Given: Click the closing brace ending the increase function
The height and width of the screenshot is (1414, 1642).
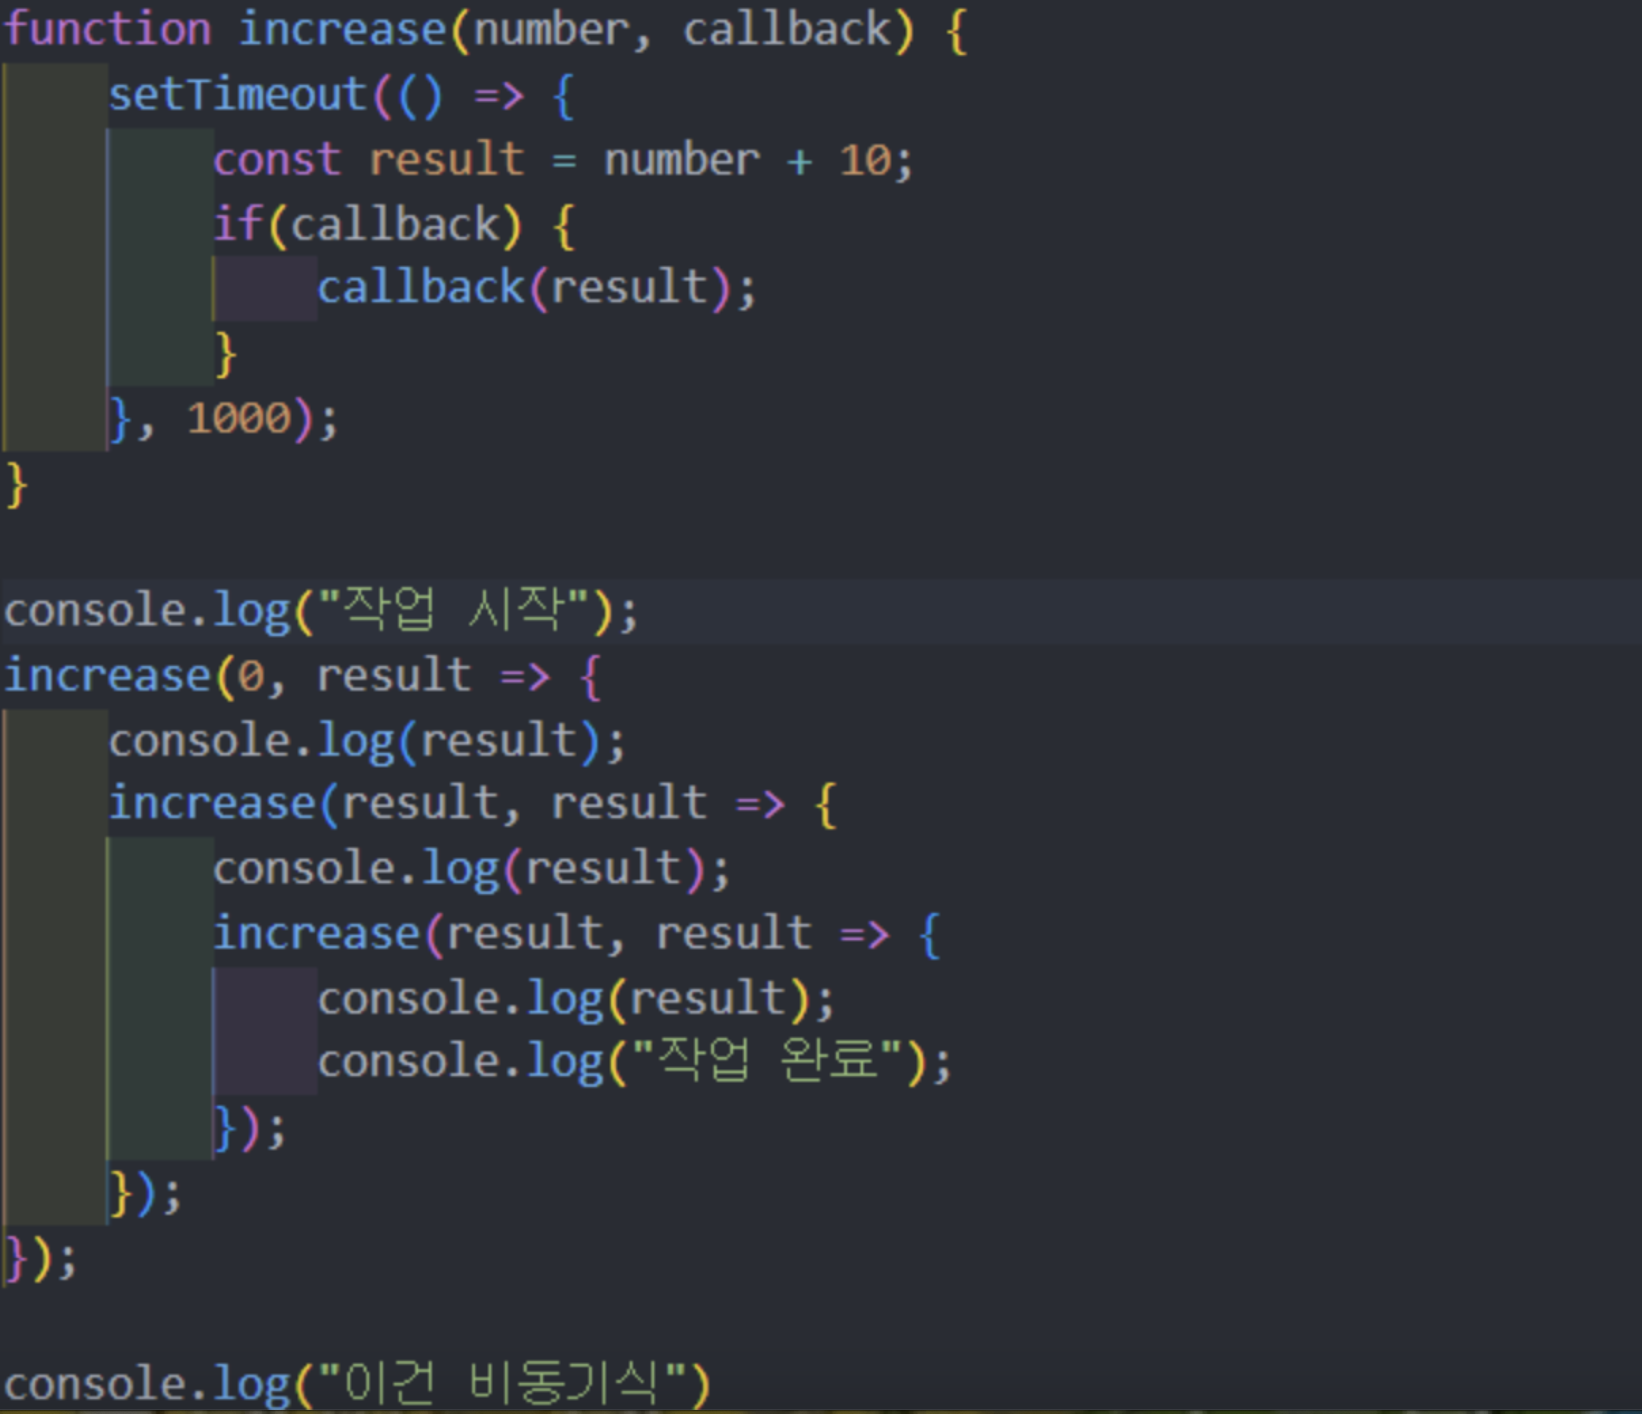Looking at the screenshot, I should (17, 485).
